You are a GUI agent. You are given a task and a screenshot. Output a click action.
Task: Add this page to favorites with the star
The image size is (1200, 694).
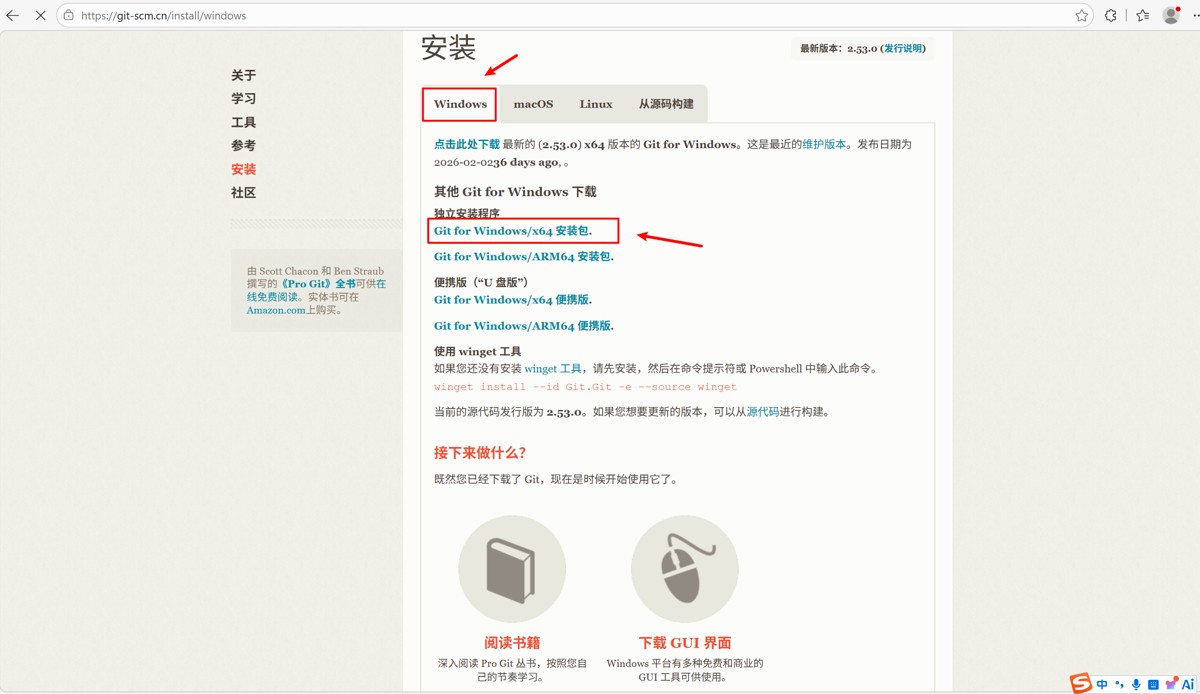tap(1081, 16)
